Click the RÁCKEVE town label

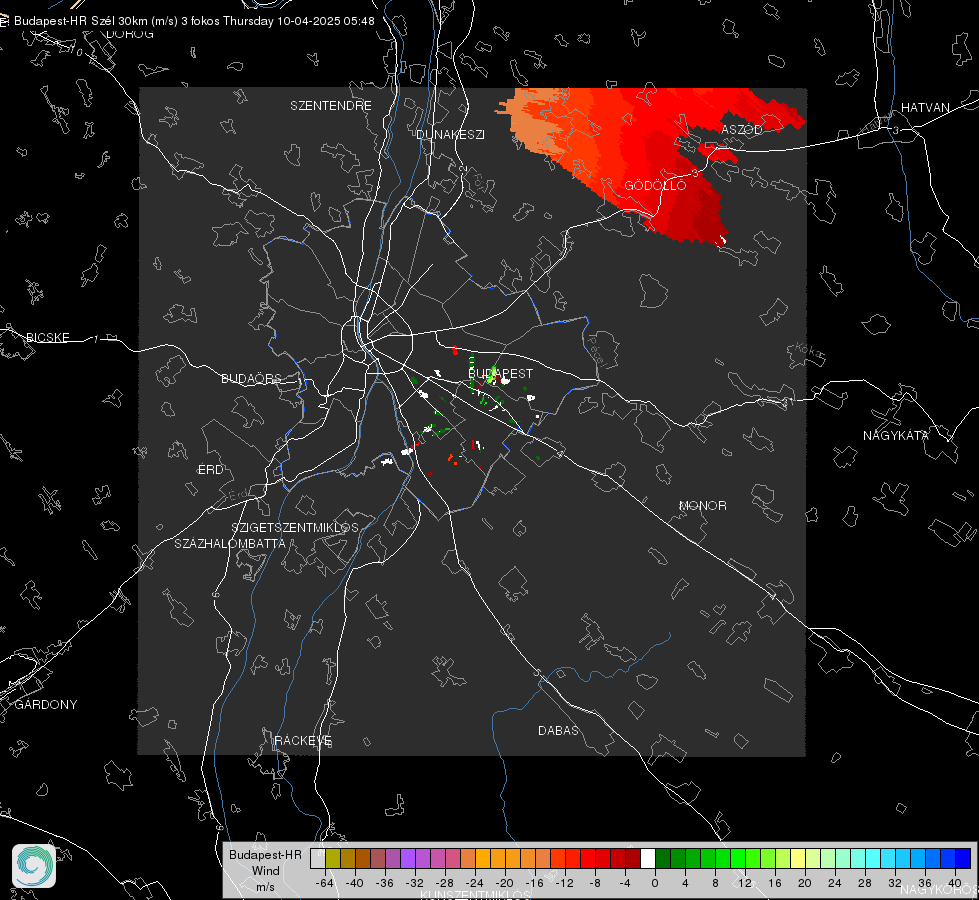303,741
